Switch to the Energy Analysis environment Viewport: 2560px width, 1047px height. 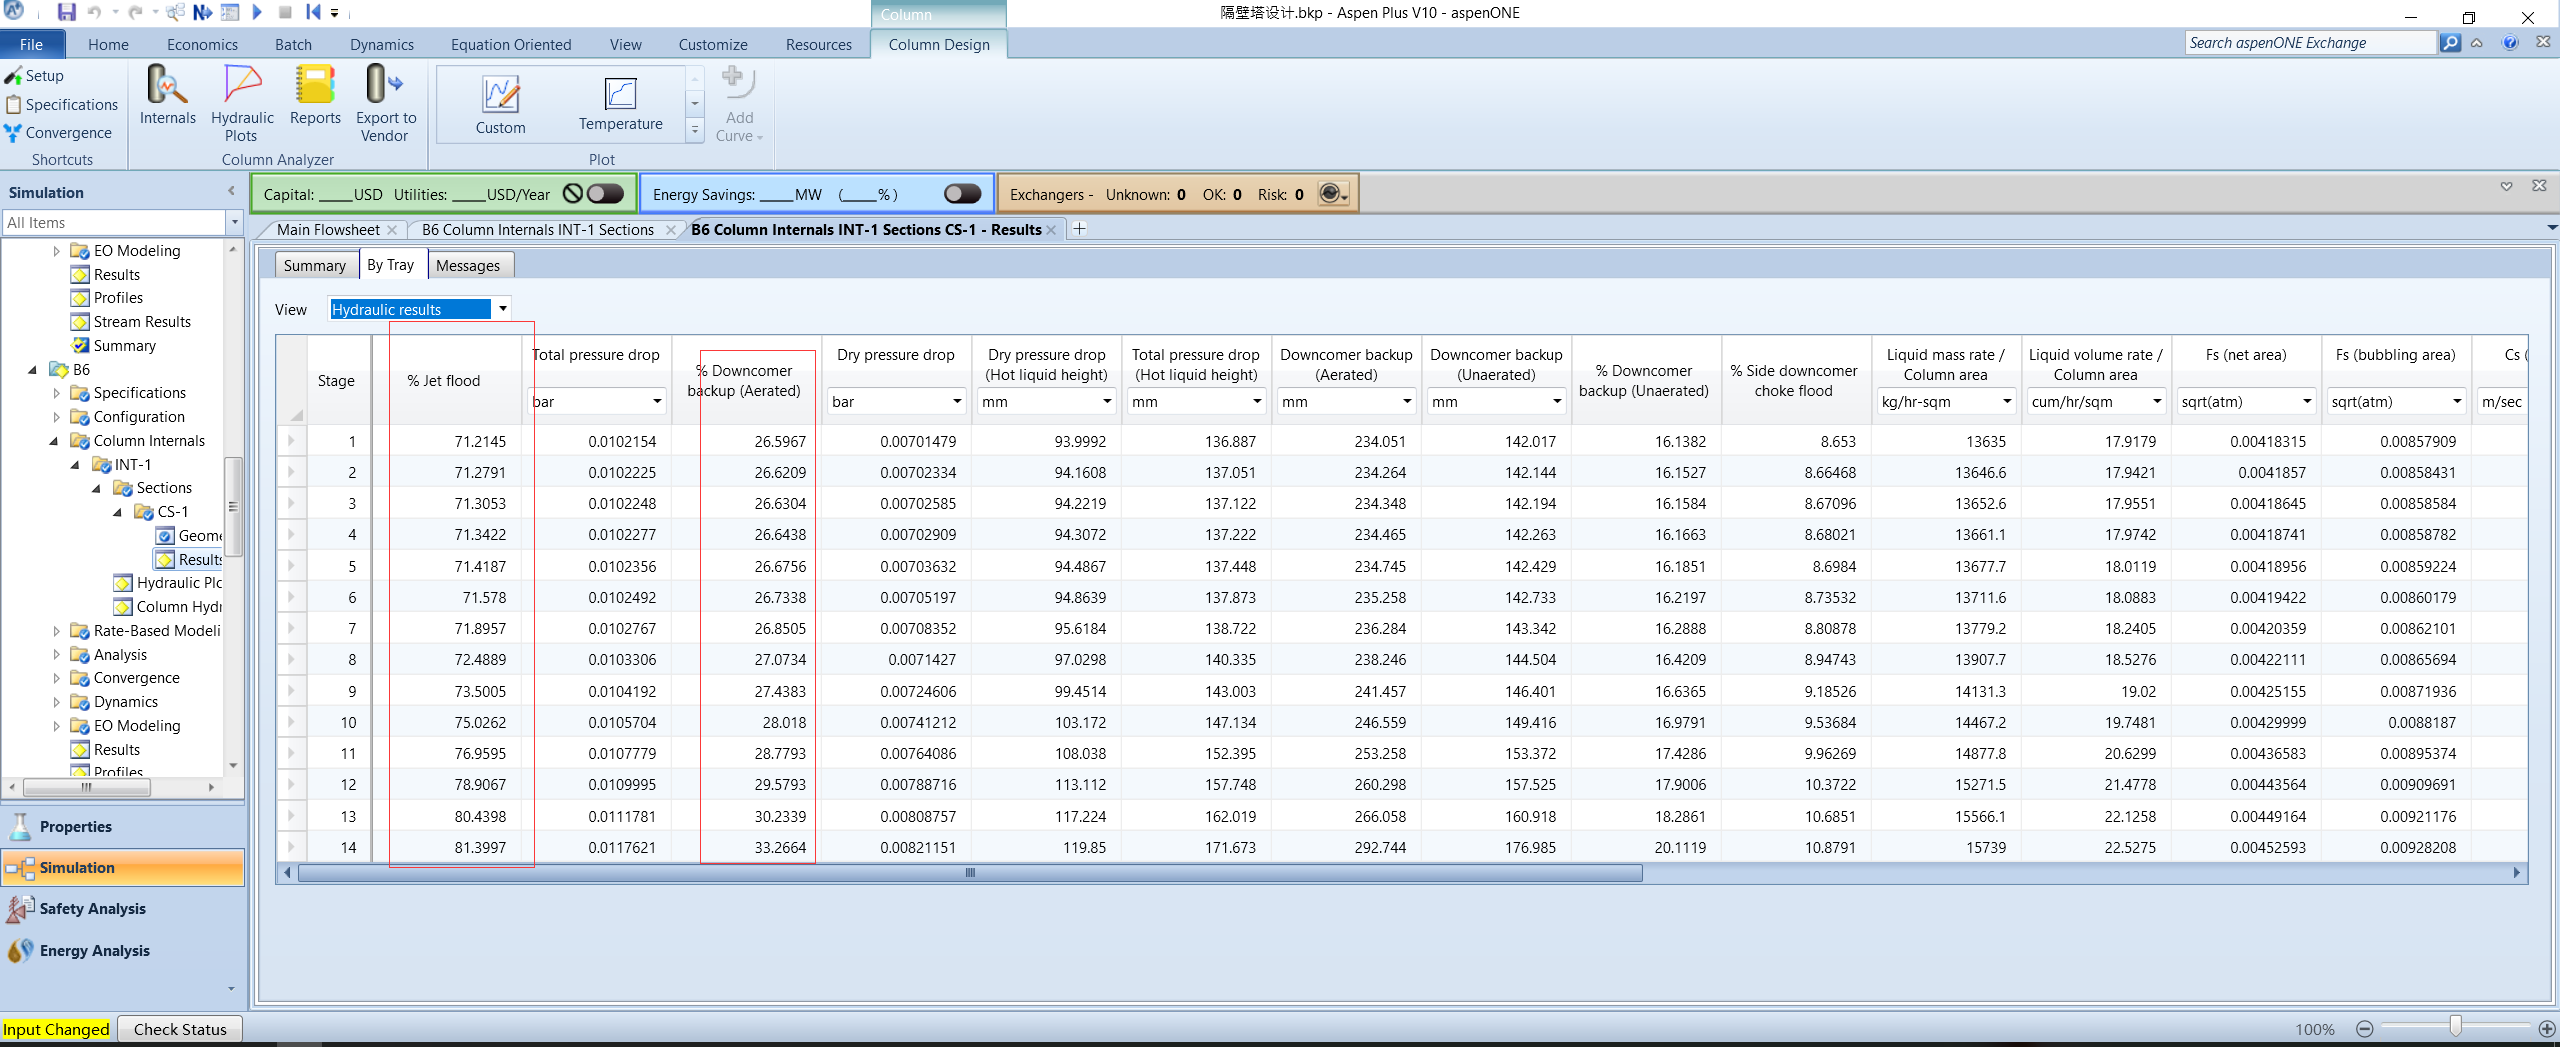coord(123,951)
